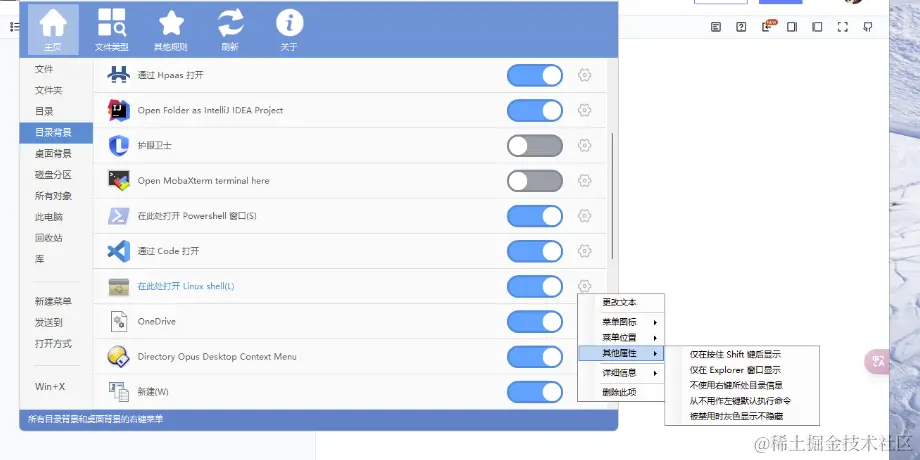Image resolution: width=920 pixels, height=460 pixels.
Task: Click the list vertical scrollbar thumb
Action: pos(613,196)
